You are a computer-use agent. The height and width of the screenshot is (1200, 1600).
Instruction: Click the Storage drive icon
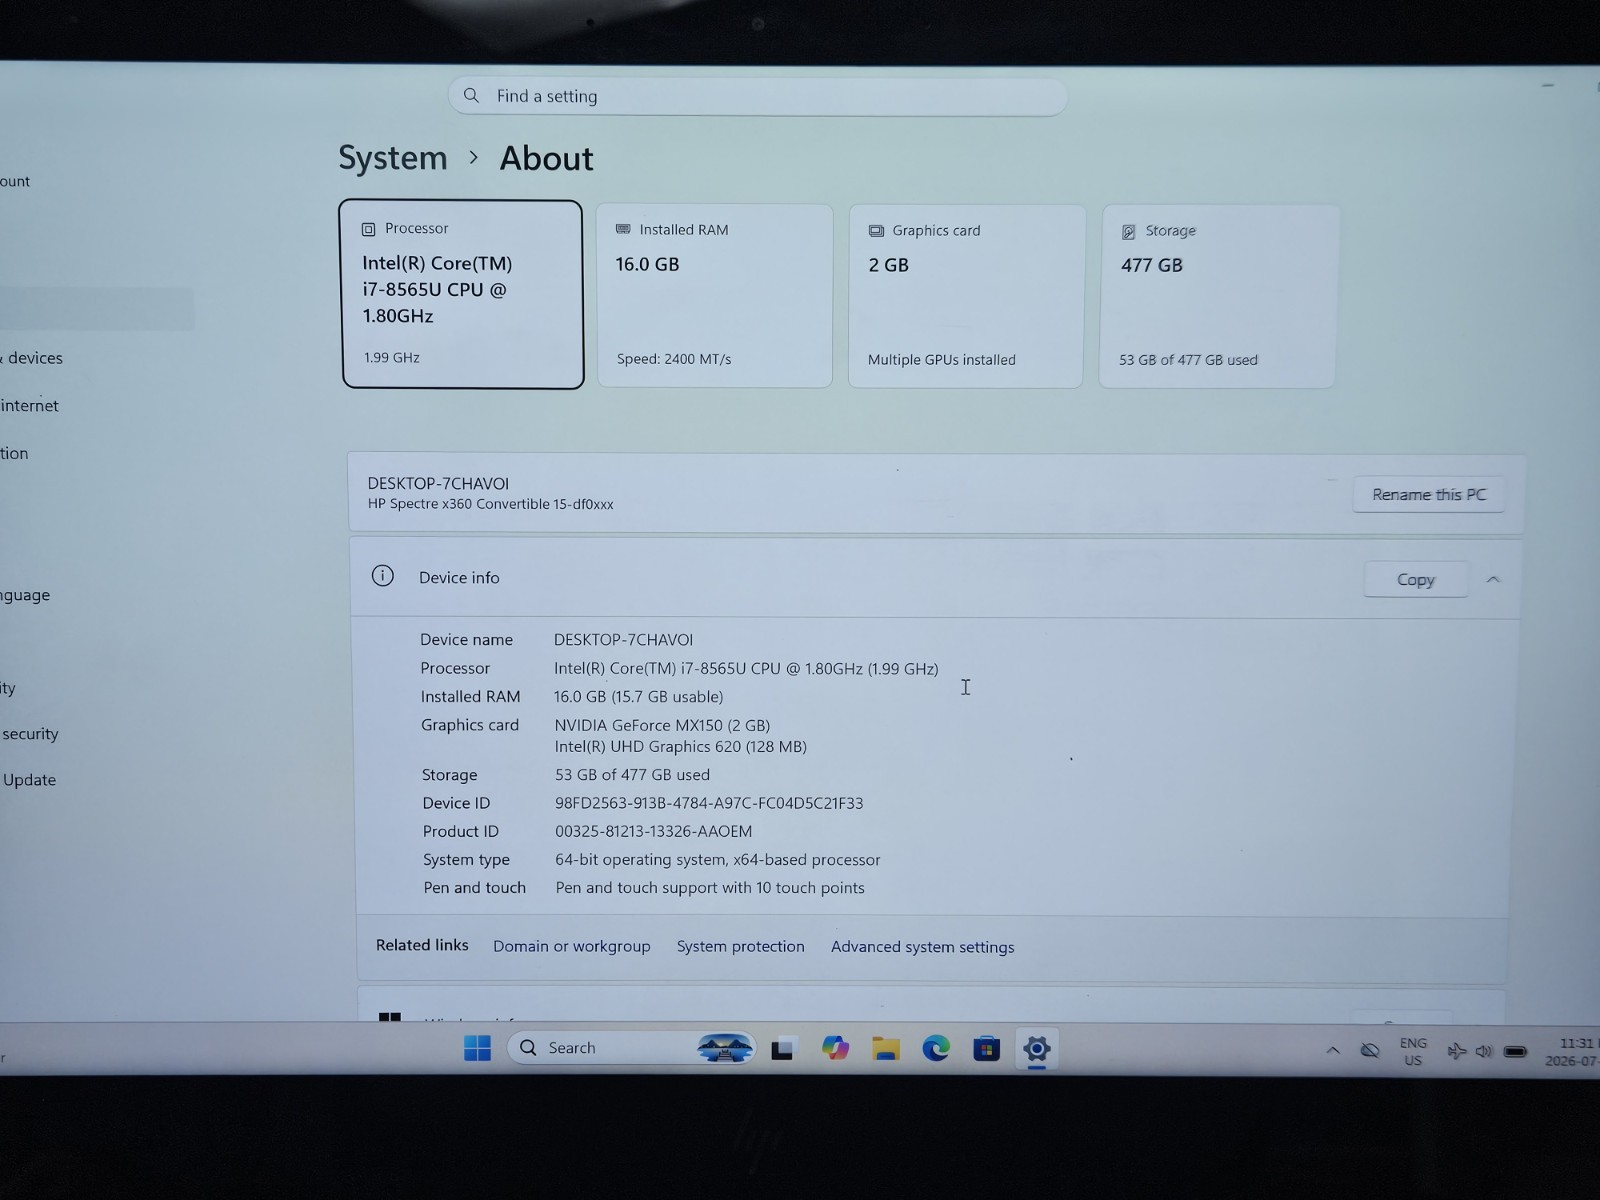point(1128,231)
